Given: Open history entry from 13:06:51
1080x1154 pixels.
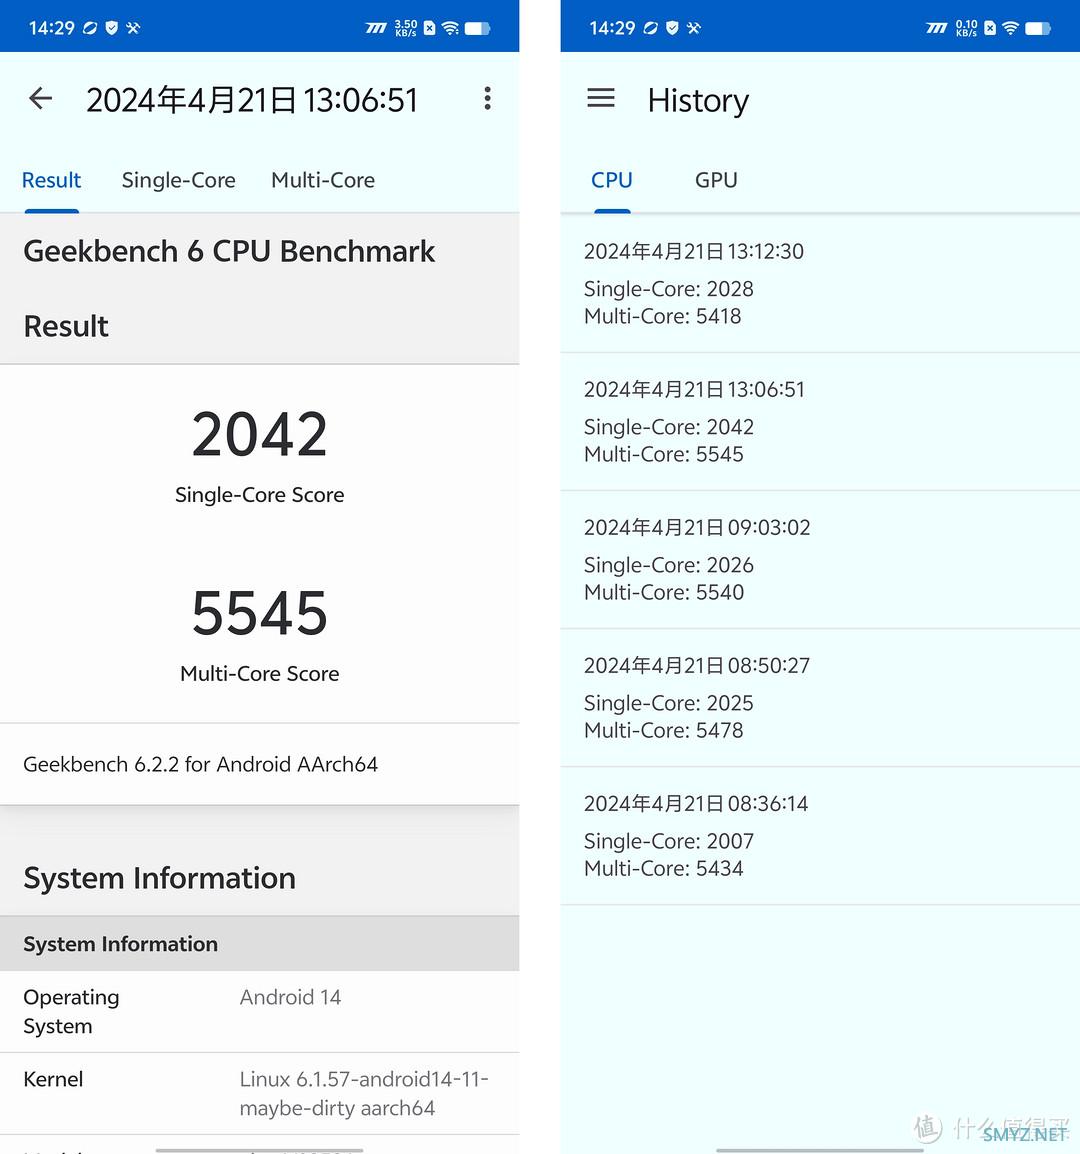Looking at the screenshot, I should pos(820,422).
